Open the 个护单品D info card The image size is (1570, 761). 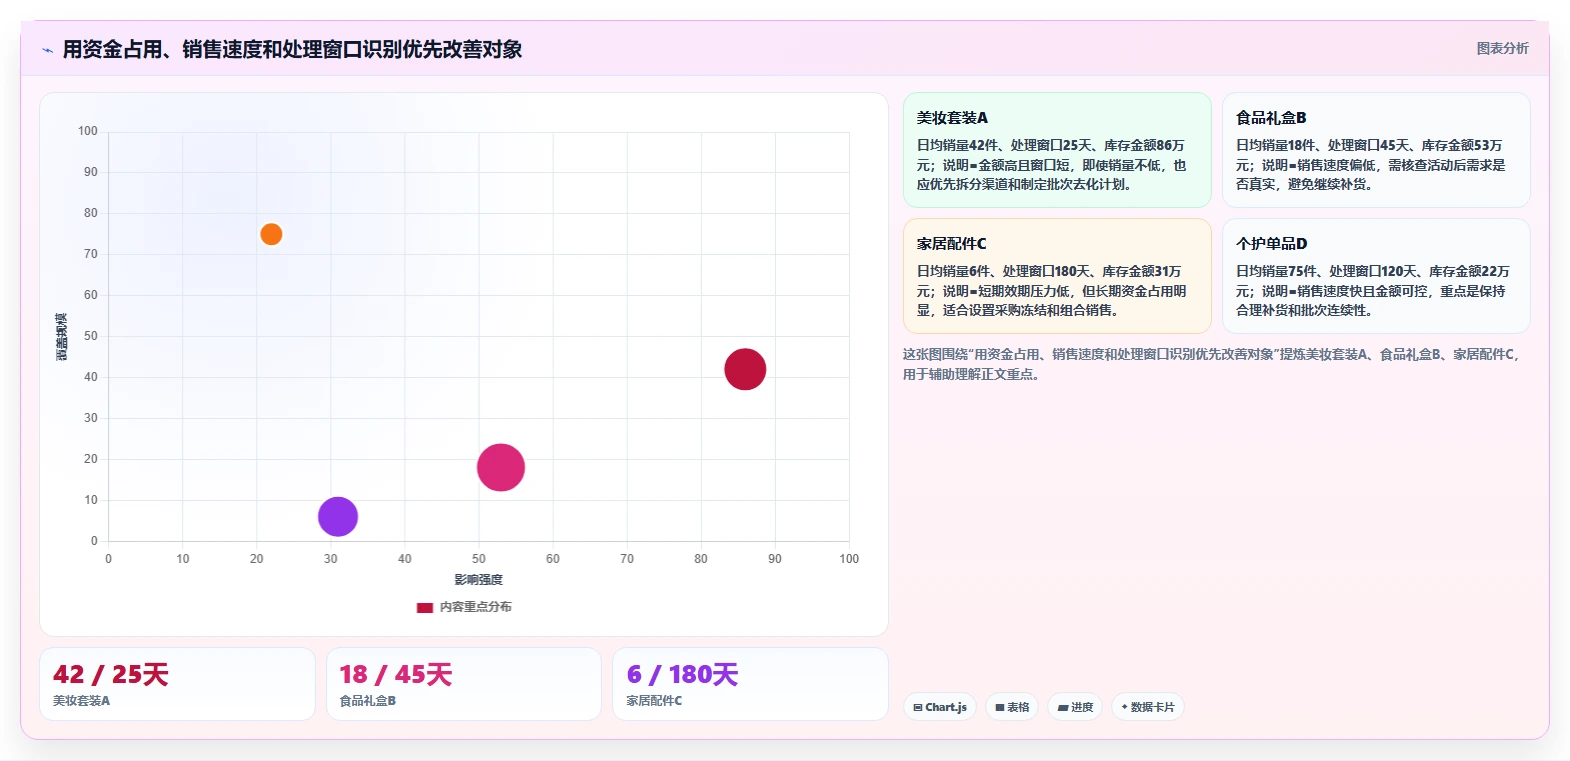(1376, 276)
